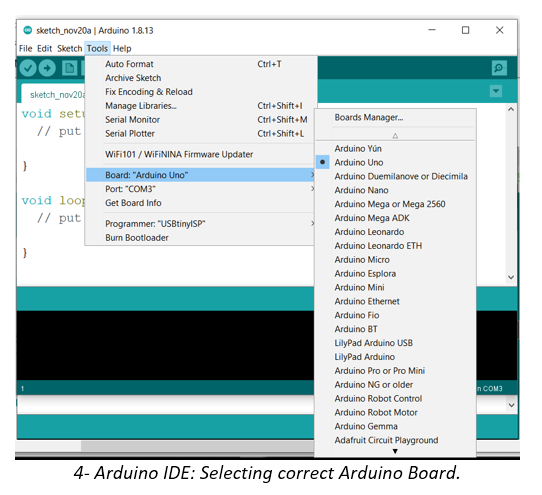Open the Sketch menu
The width and height of the screenshot is (542, 495).
pyautogui.click(x=69, y=48)
